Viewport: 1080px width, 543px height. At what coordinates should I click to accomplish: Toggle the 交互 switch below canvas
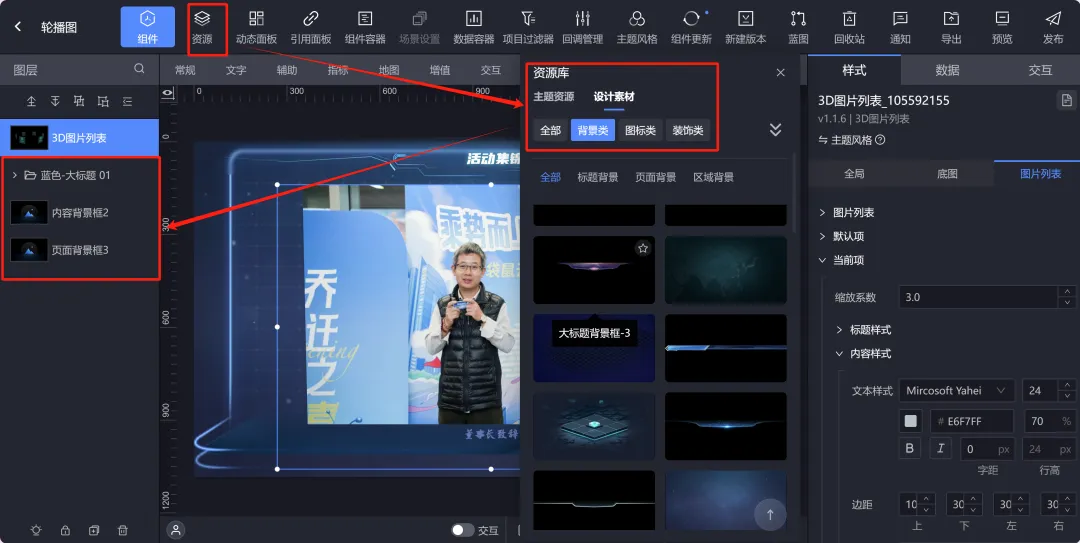462,530
